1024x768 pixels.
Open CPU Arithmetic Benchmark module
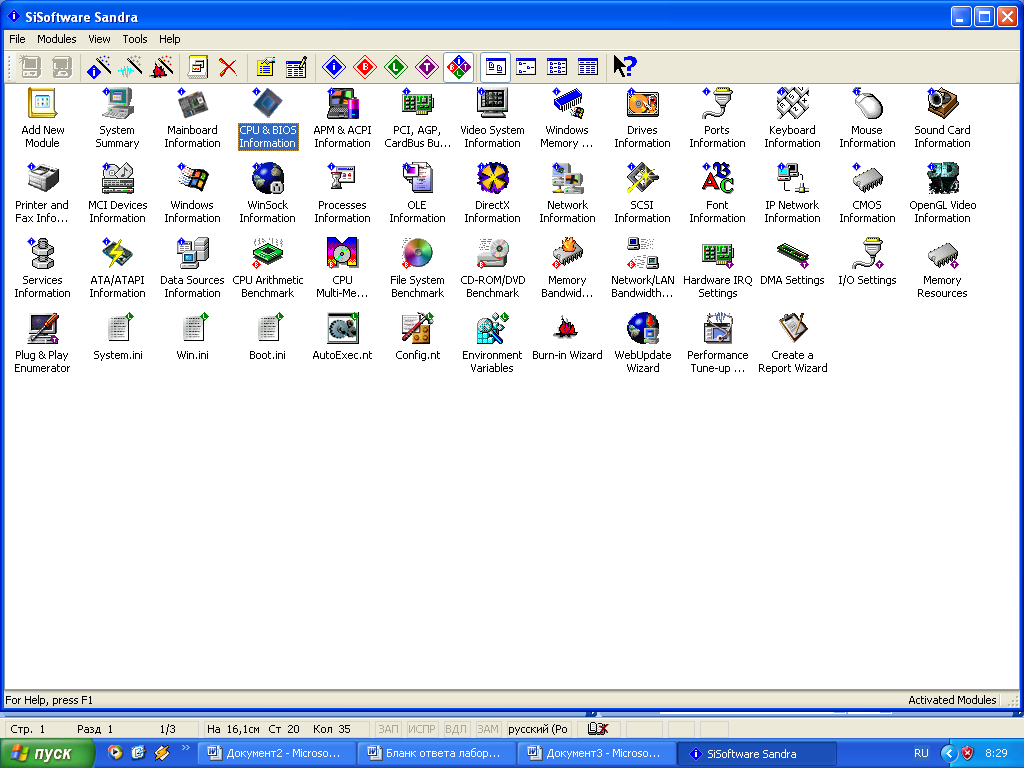pyautogui.click(x=268, y=269)
